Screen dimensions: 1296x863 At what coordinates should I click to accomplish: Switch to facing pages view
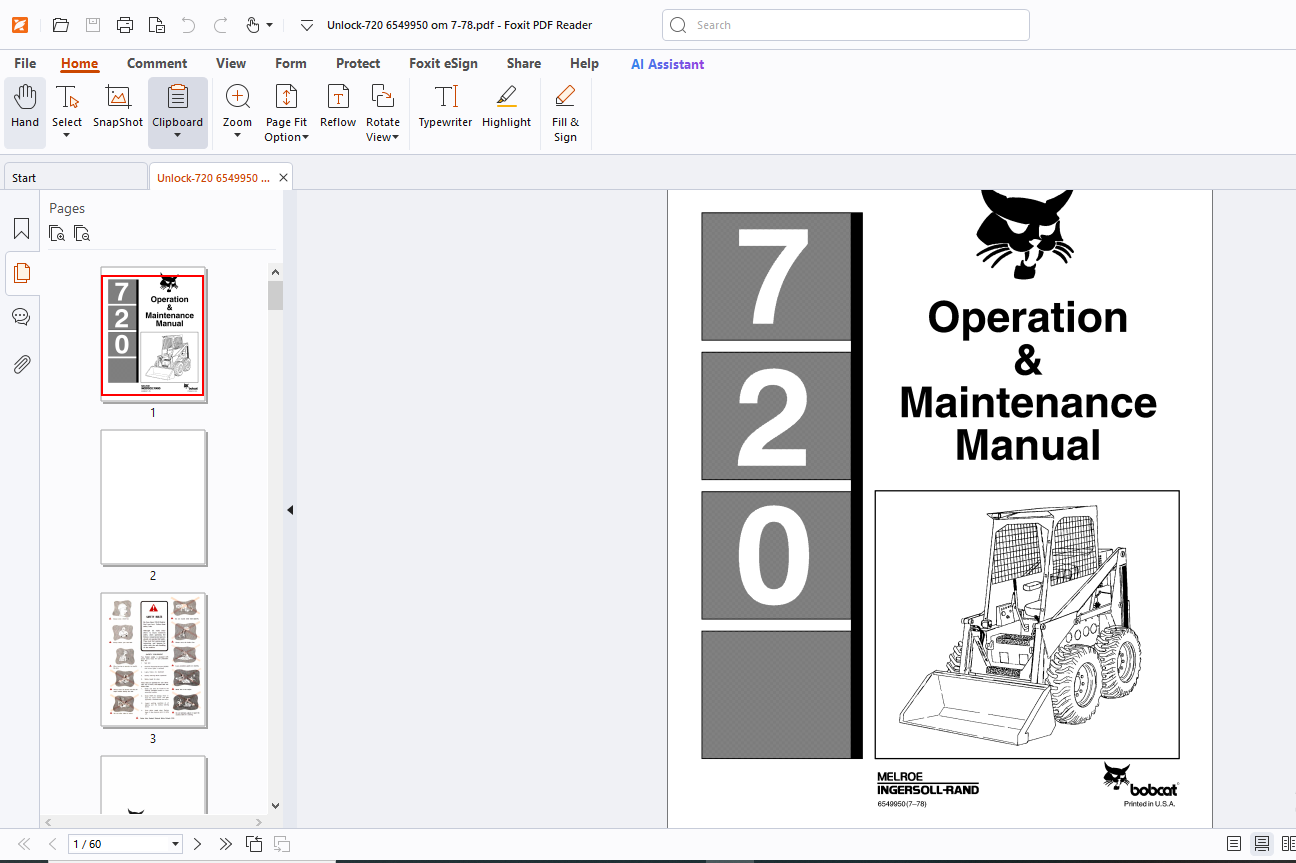tap(1288, 844)
